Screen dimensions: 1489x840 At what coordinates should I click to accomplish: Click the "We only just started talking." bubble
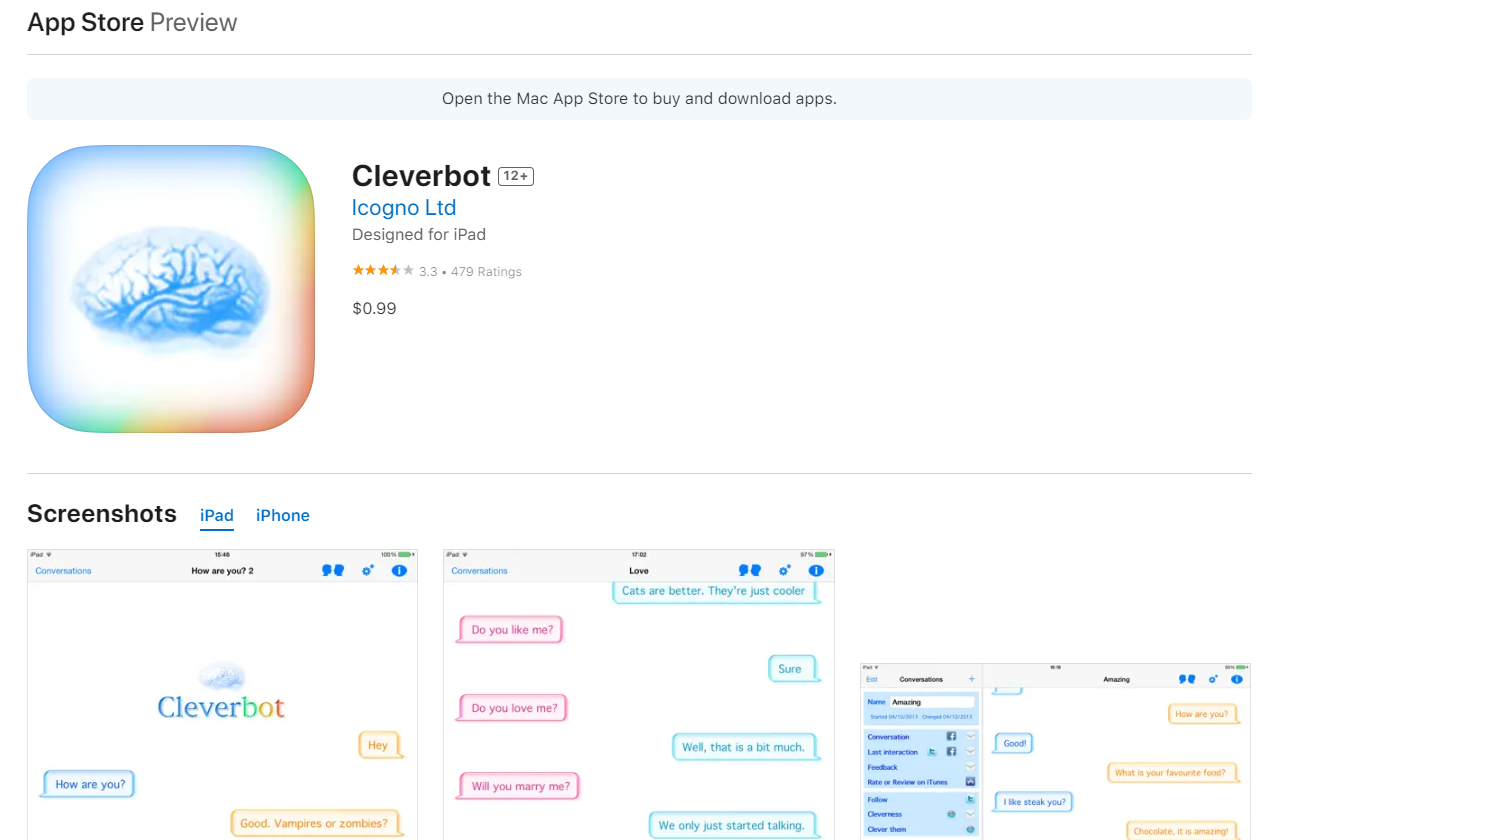(733, 825)
